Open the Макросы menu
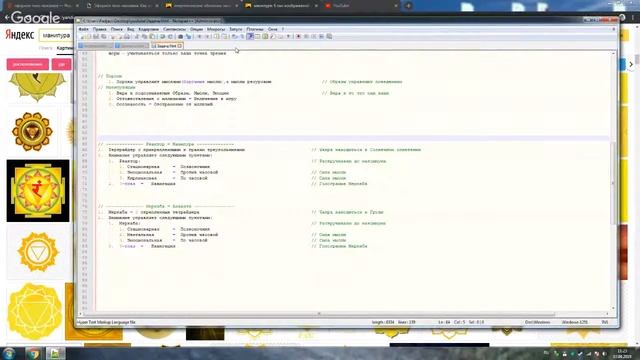Screen dimensions: 640x360 pos(216,29)
